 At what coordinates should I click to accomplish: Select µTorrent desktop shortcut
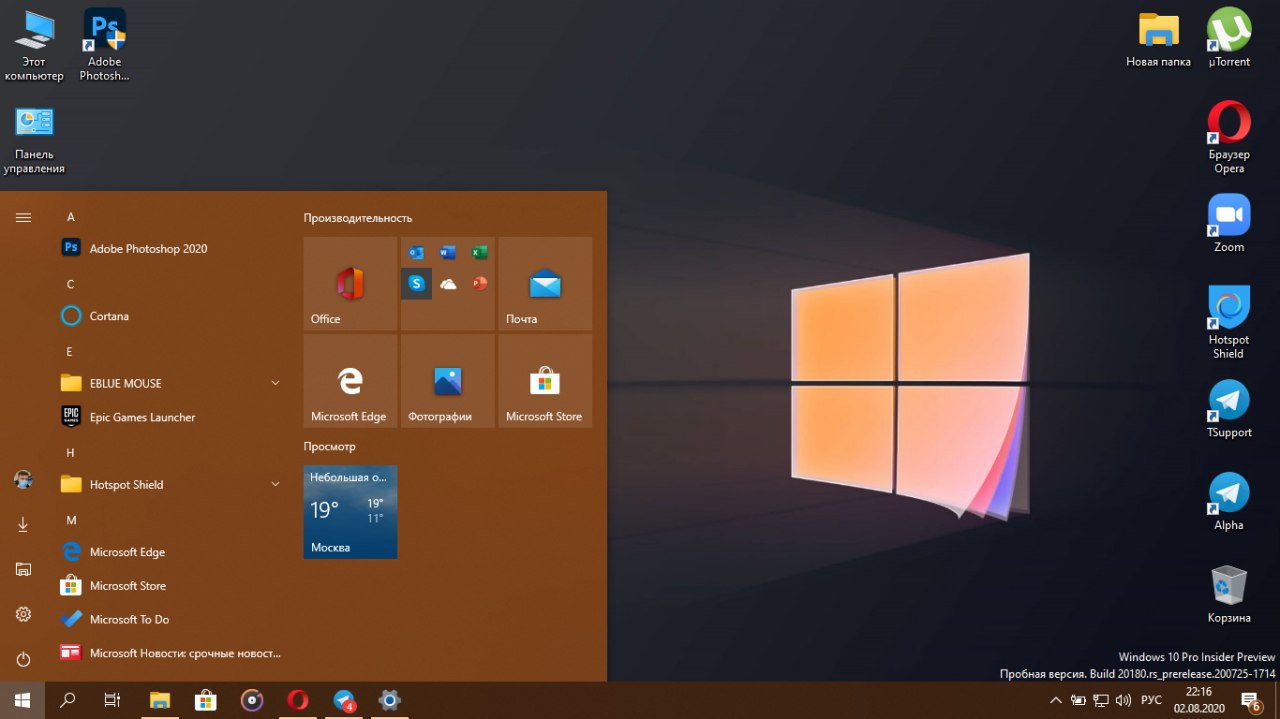click(x=1229, y=38)
